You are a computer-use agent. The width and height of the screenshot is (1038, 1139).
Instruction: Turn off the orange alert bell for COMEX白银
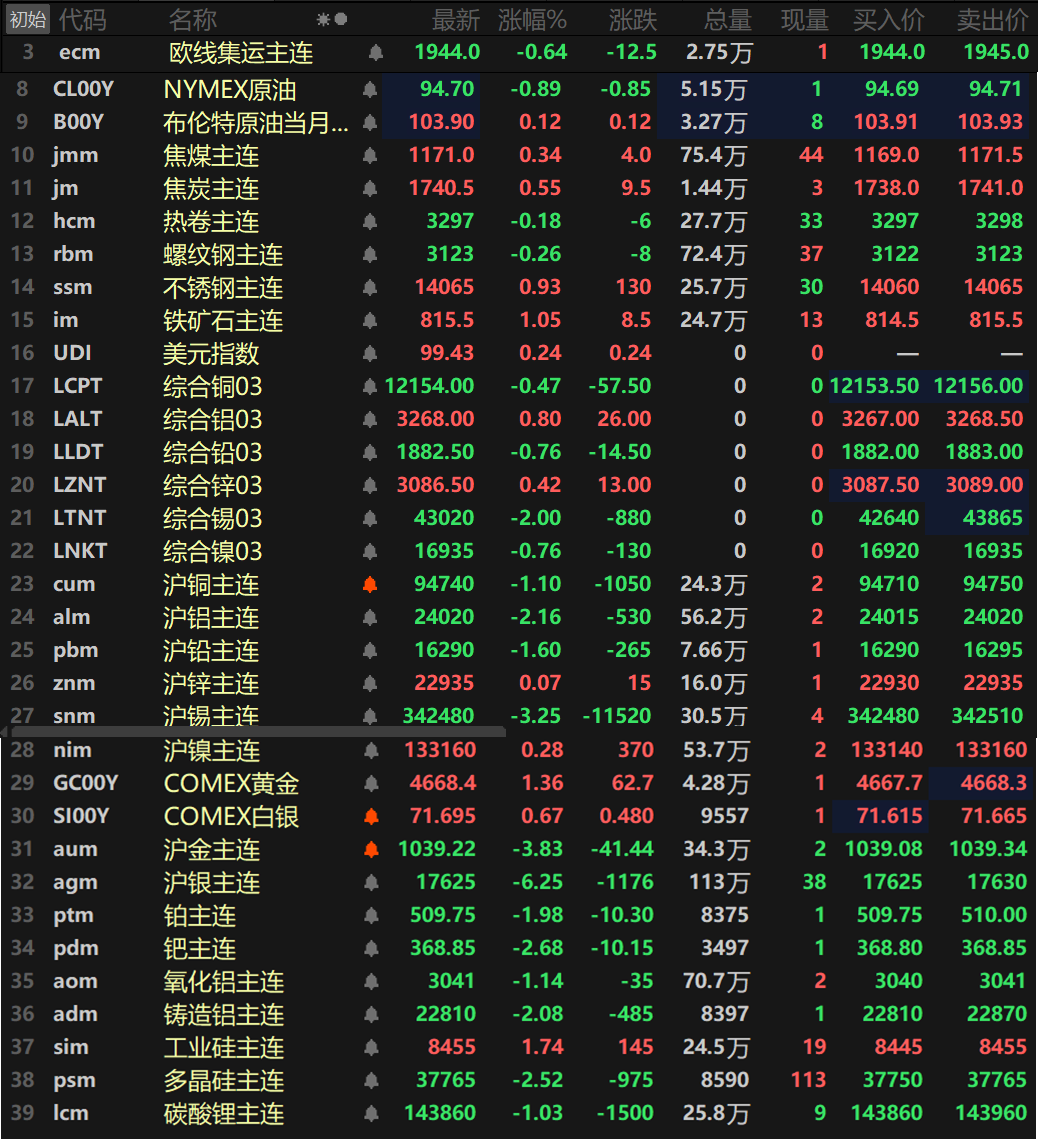pyautogui.click(x=369, y=815)
